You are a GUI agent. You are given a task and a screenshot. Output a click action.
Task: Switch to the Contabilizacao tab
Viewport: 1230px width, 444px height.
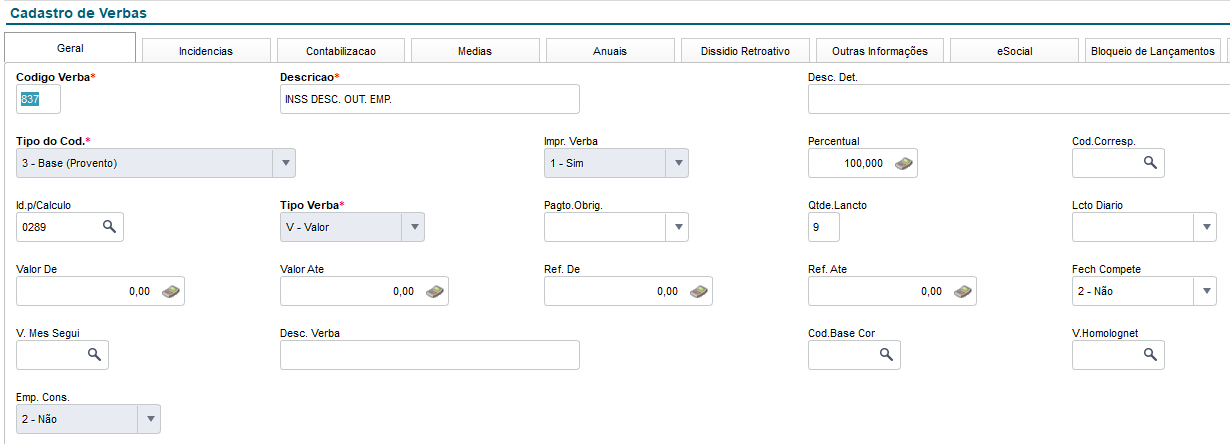click(341, 51)
